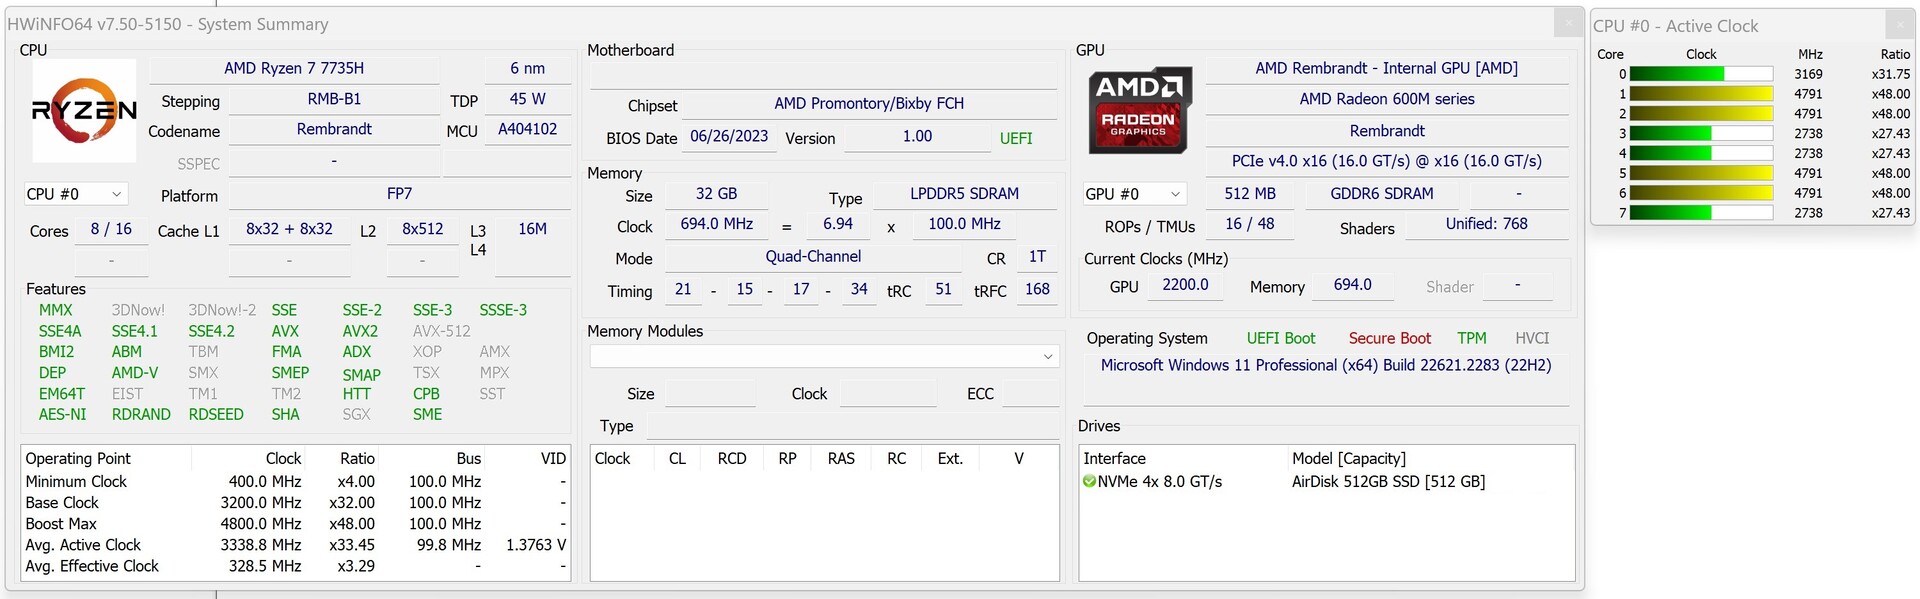Viewport: 1920px width, 599px height.
Task: Open the GPU #0 selector dropdown
Action: (x=1133, y=194)
